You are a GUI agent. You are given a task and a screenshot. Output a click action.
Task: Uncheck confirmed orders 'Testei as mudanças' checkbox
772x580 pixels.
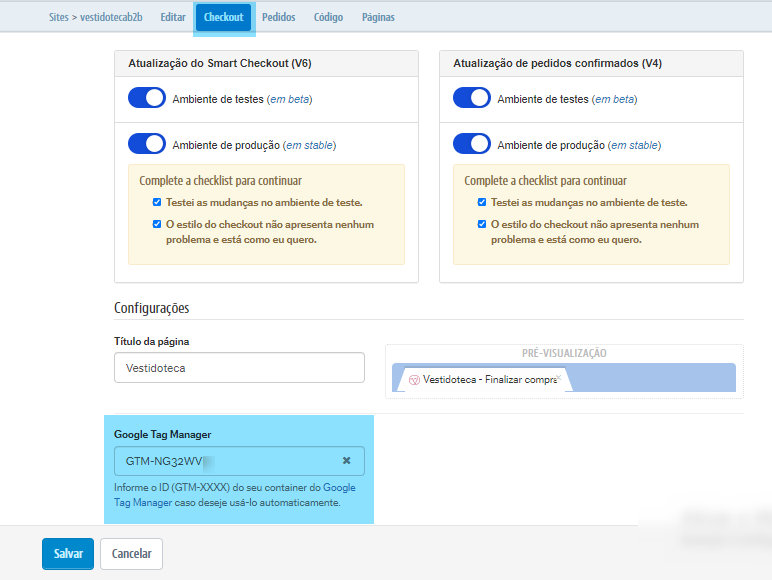point(482,202)
